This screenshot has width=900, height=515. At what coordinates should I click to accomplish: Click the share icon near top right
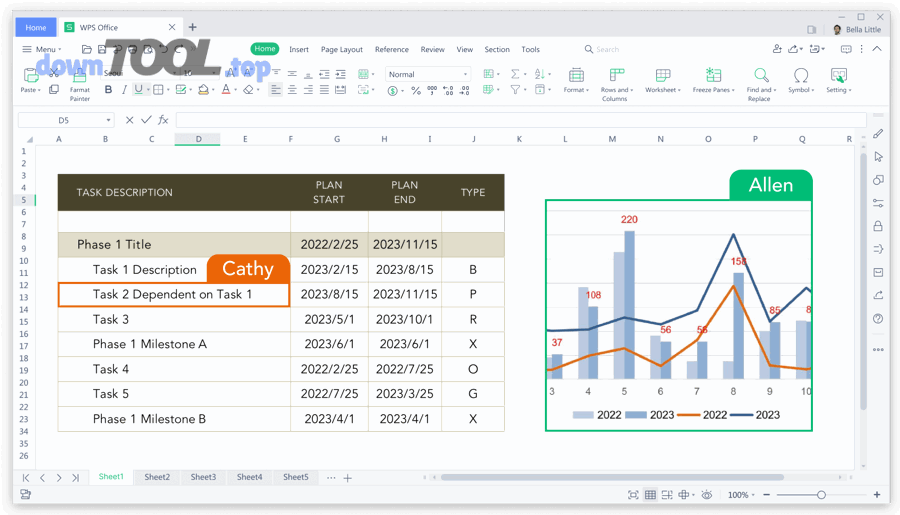click(793, 49)
